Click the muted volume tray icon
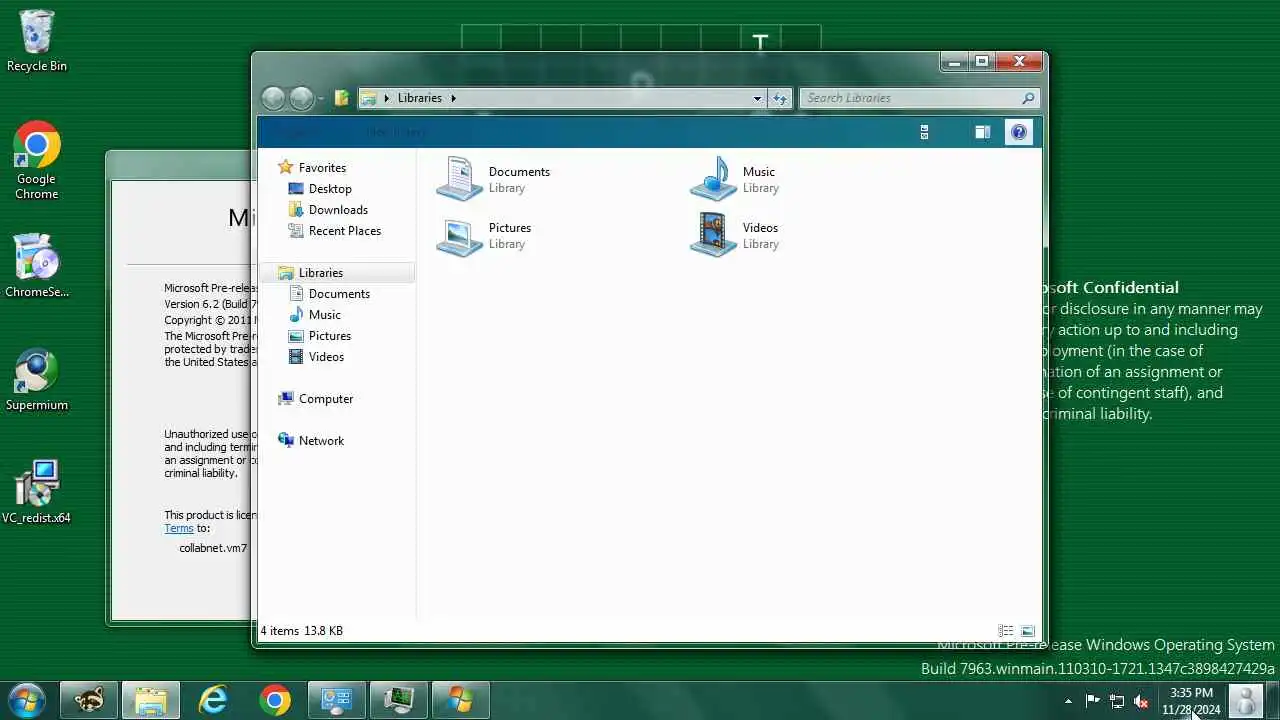The image size is (1280, 720). coord(1141,701)
